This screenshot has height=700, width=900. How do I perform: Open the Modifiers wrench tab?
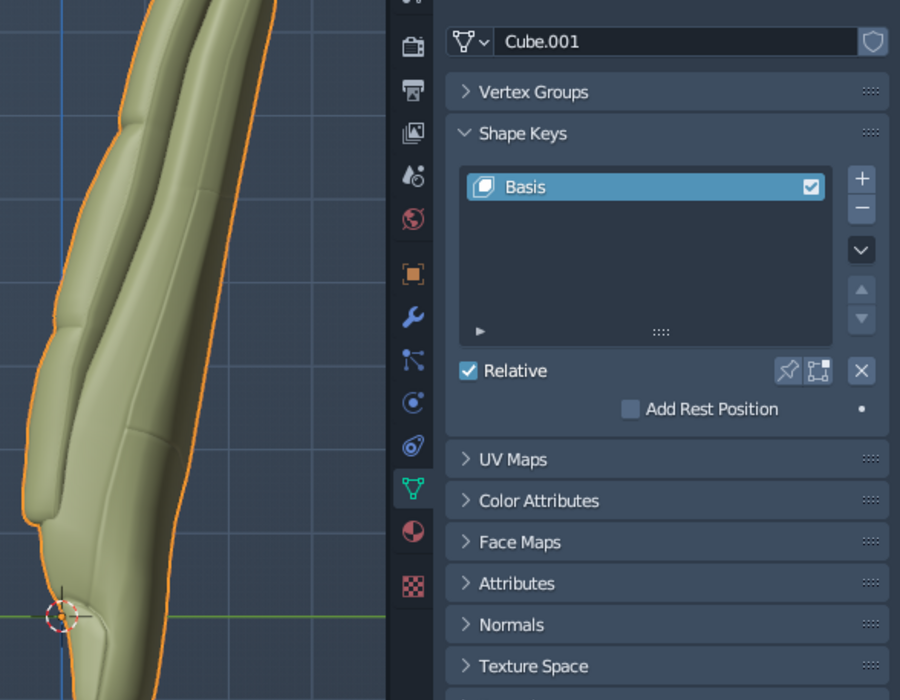pyautogui.click(x=413, y=317)
